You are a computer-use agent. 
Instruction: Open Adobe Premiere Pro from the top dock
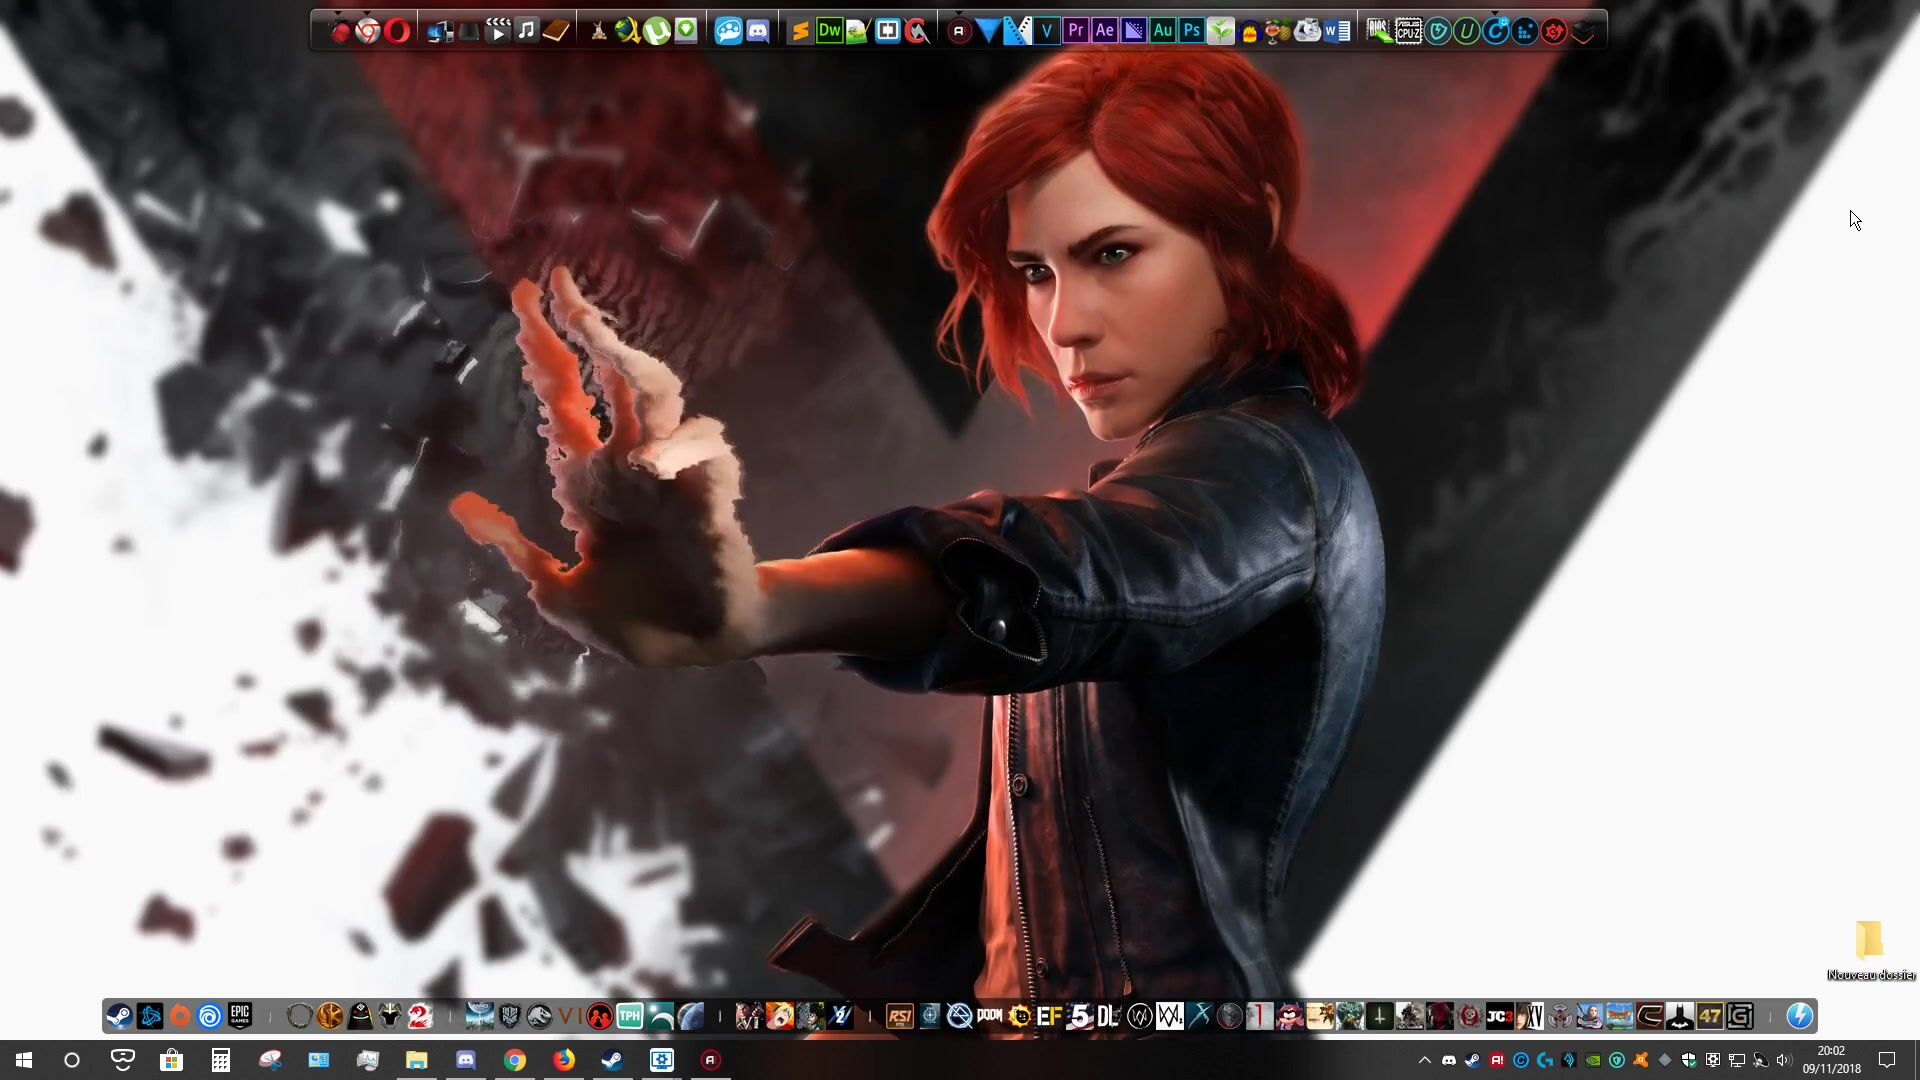click(x=1075, y=31)
